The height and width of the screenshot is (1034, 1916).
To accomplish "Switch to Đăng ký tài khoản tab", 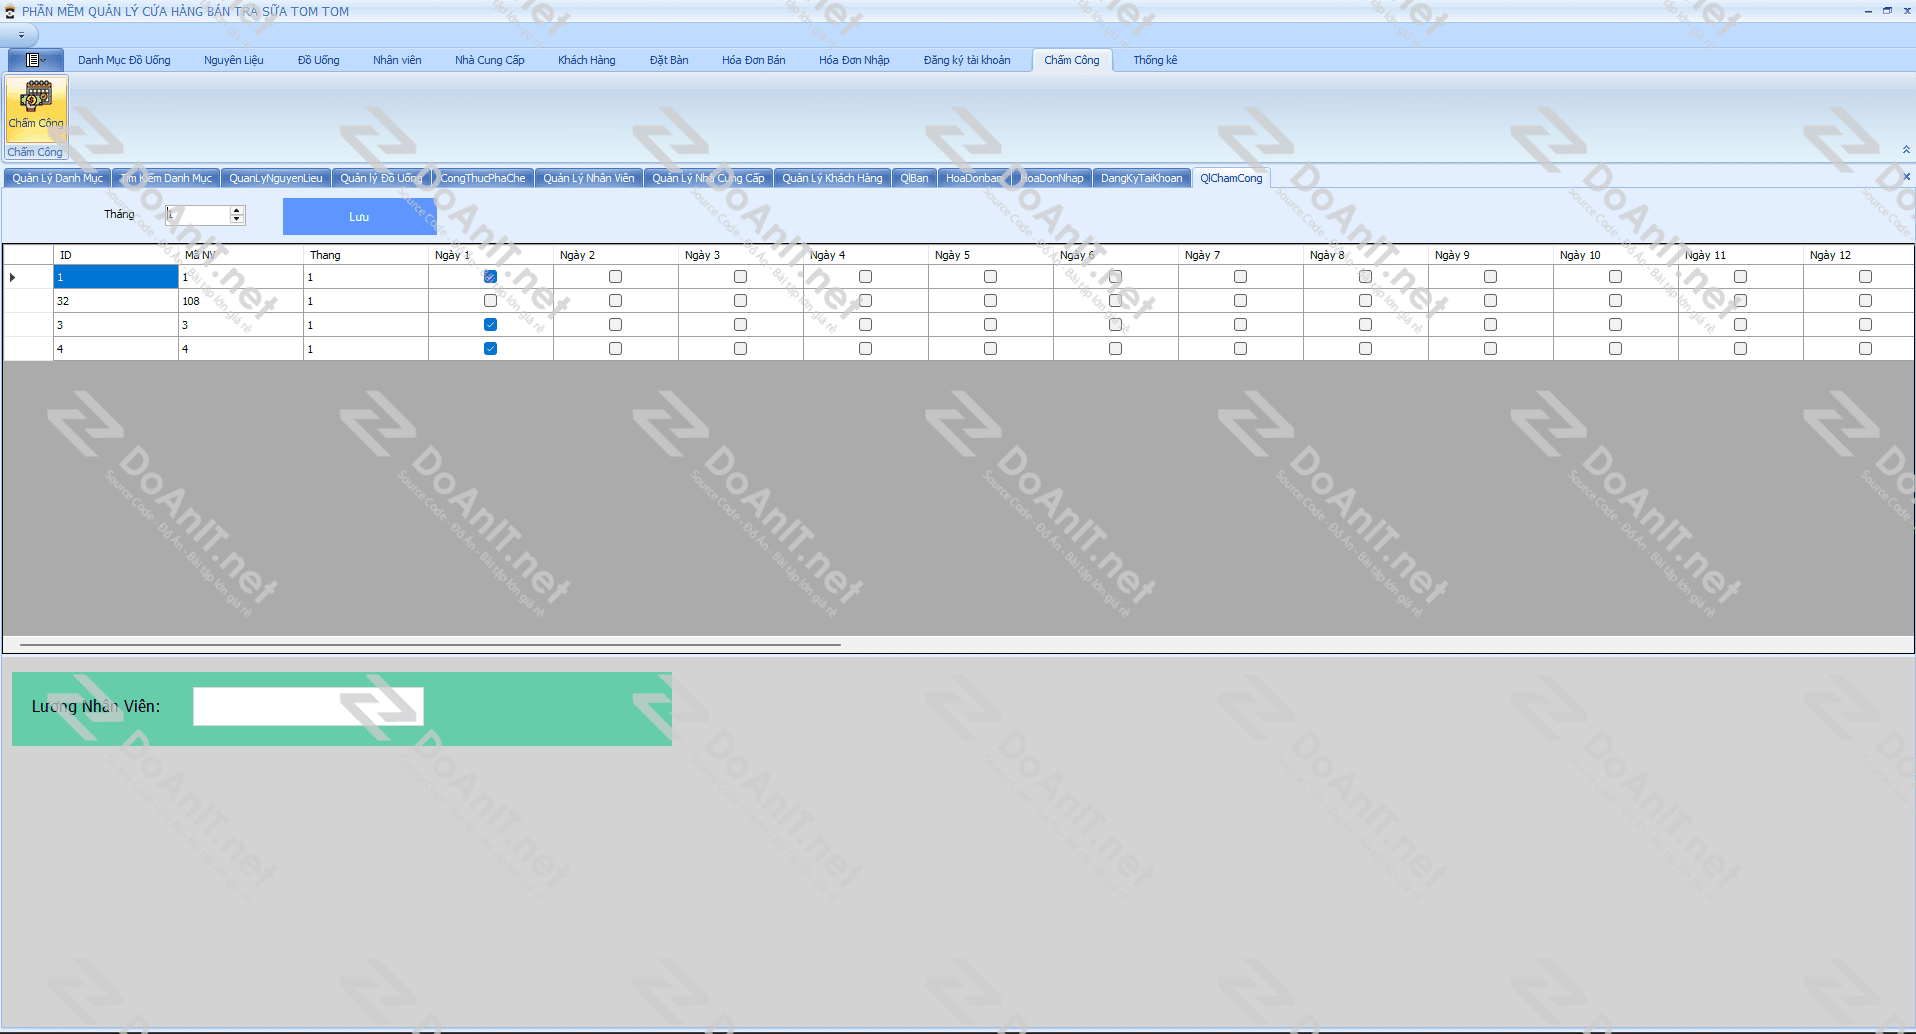I will coord(967,60).
